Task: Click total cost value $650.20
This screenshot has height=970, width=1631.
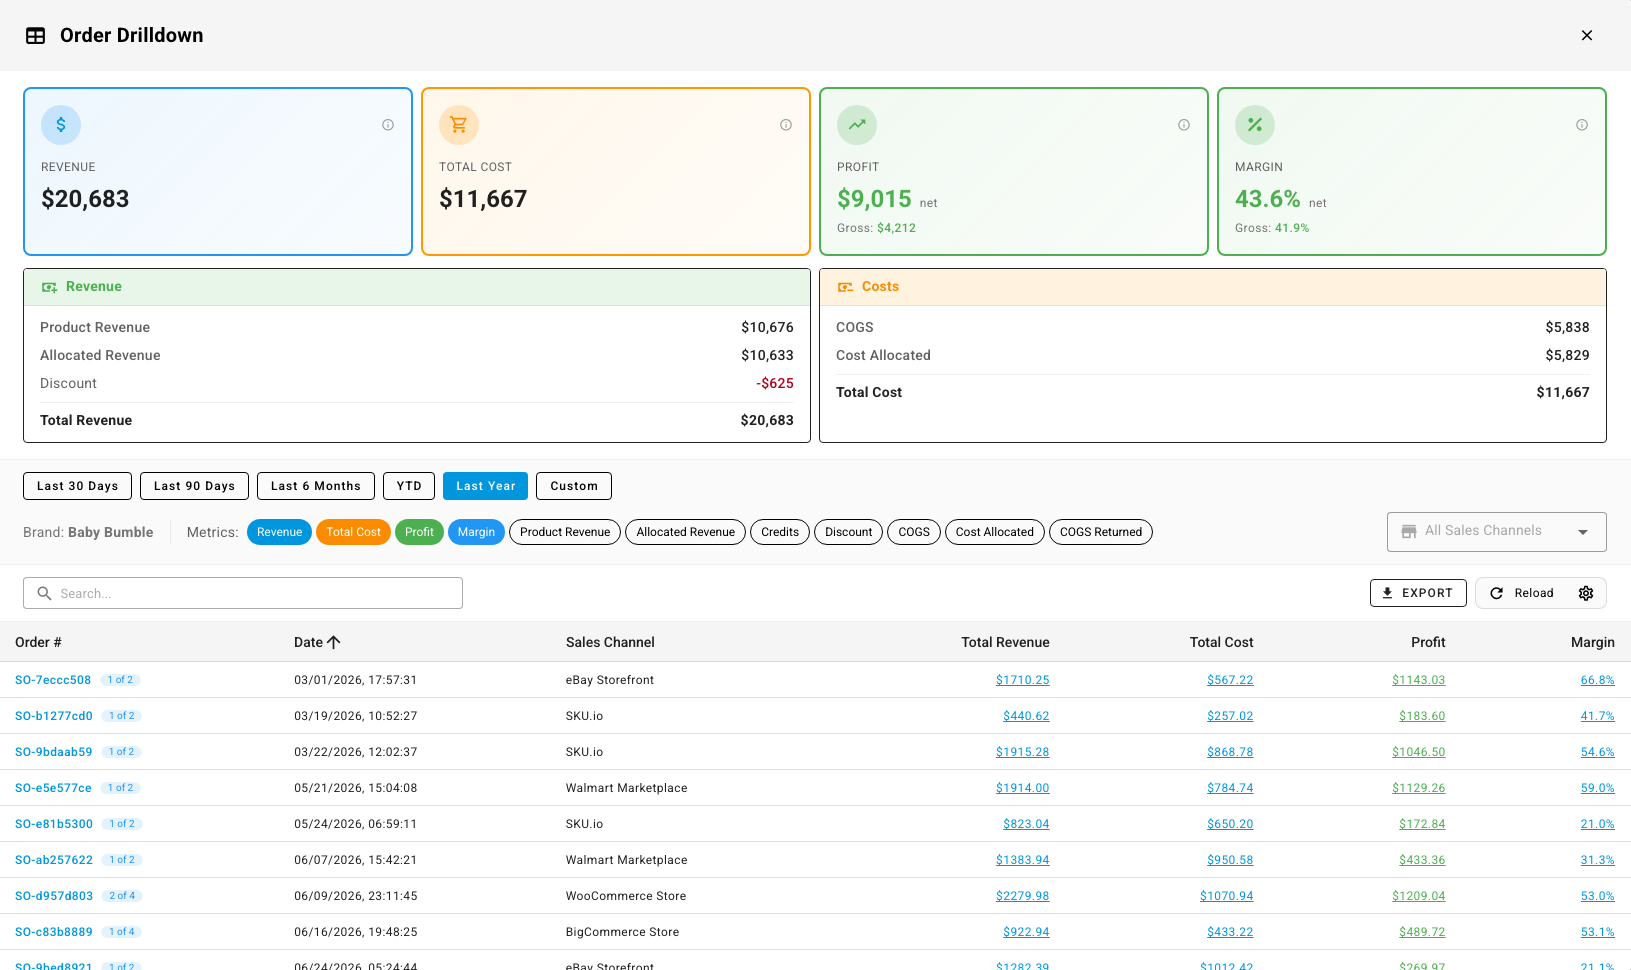Action: 1230,824
